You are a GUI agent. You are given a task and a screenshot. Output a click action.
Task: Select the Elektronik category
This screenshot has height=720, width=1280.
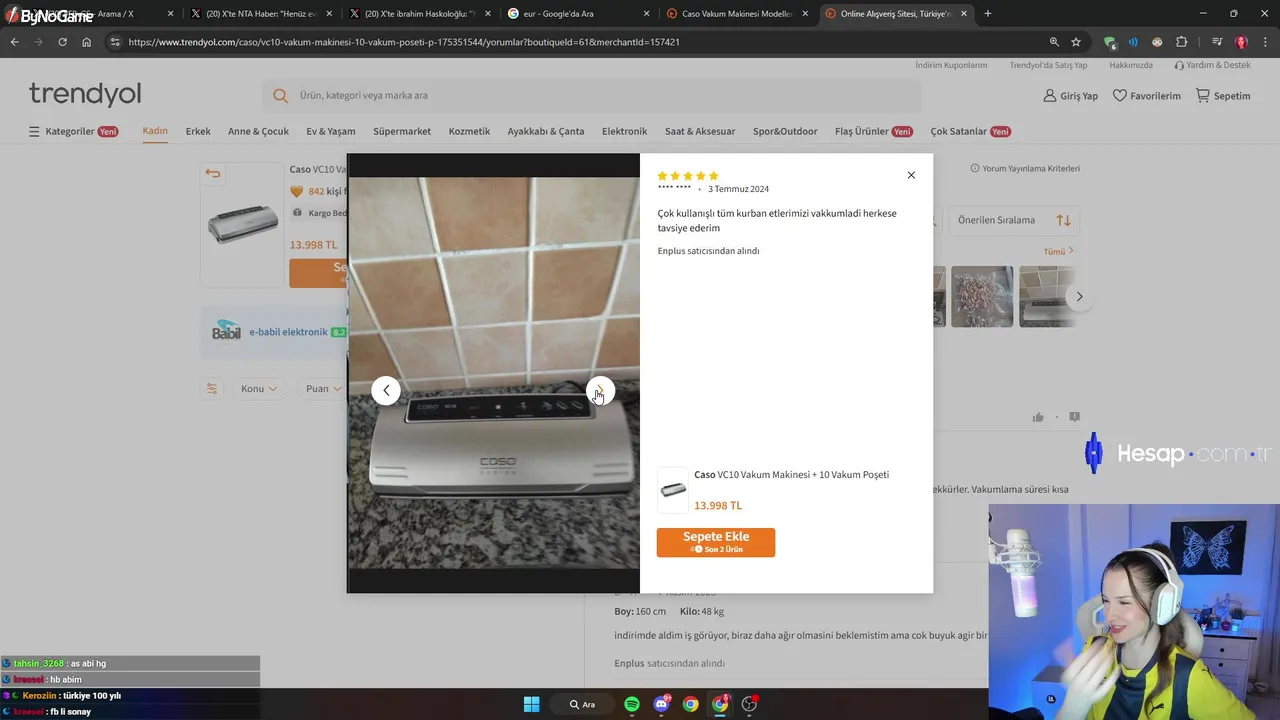point(624,131)
